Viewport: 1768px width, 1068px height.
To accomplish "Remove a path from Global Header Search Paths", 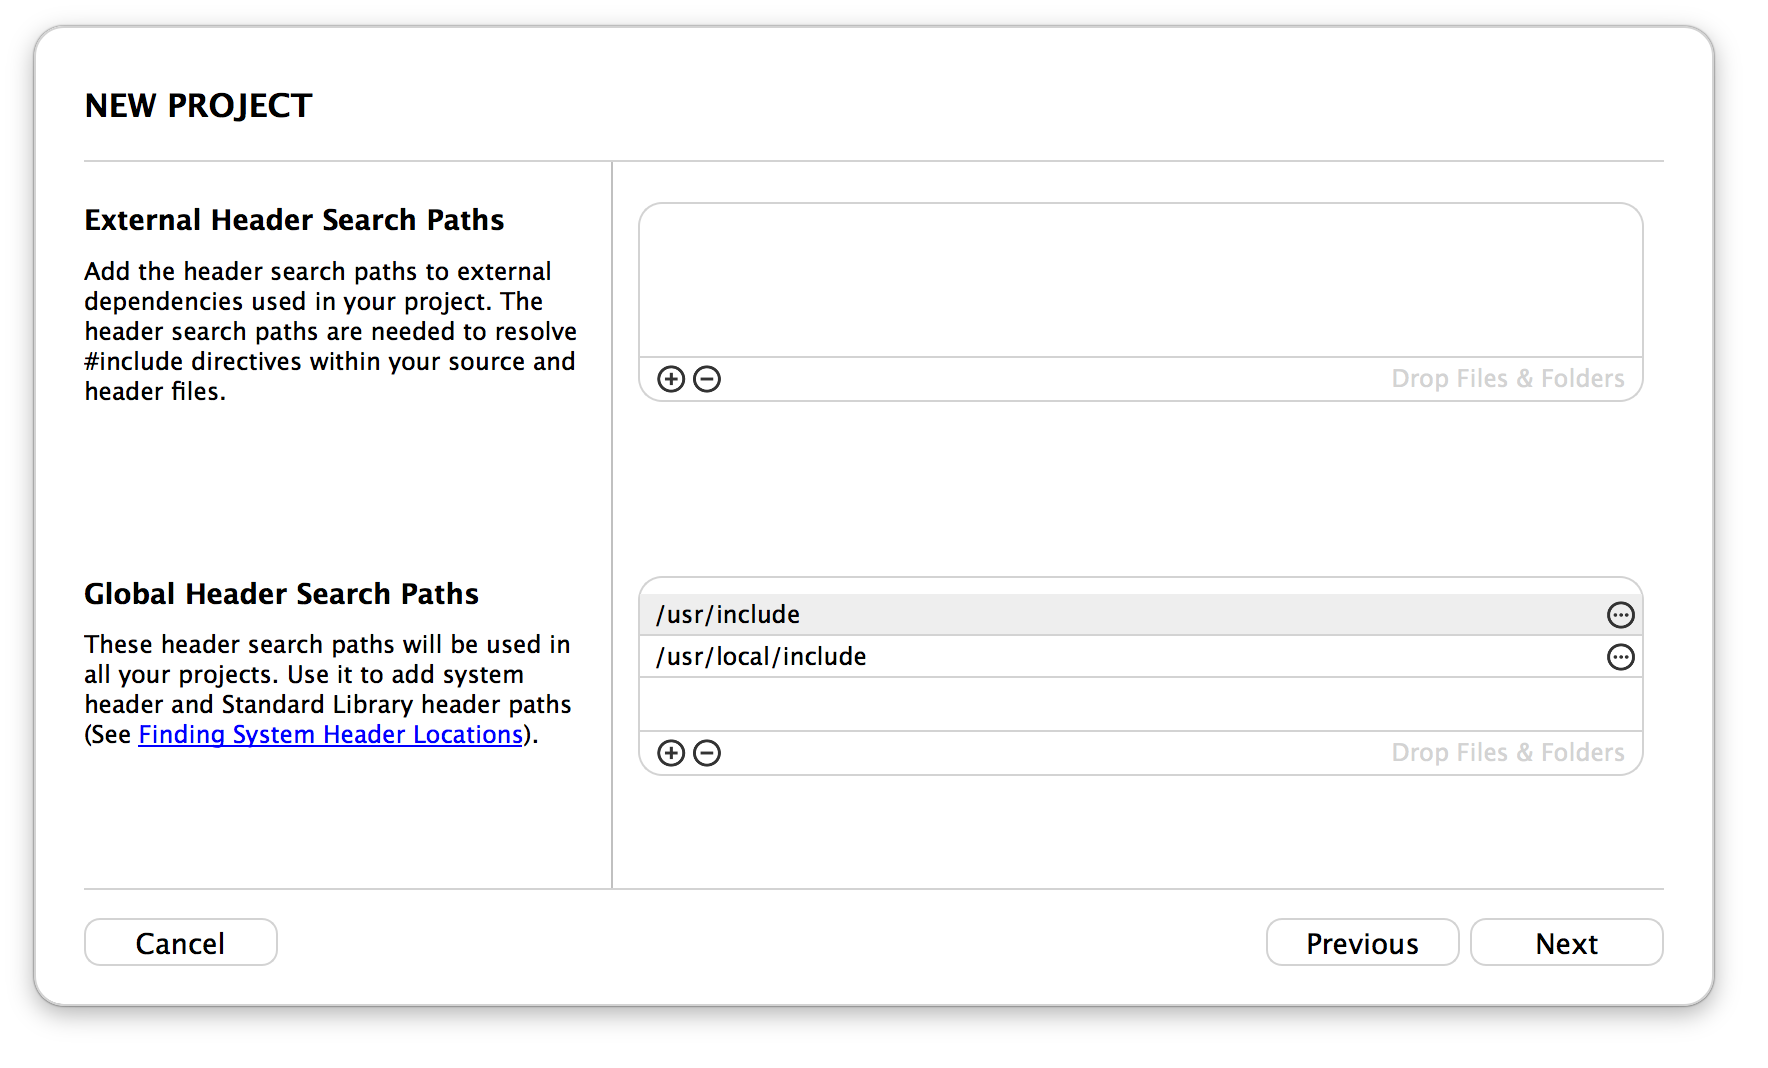I will (707, 753).
